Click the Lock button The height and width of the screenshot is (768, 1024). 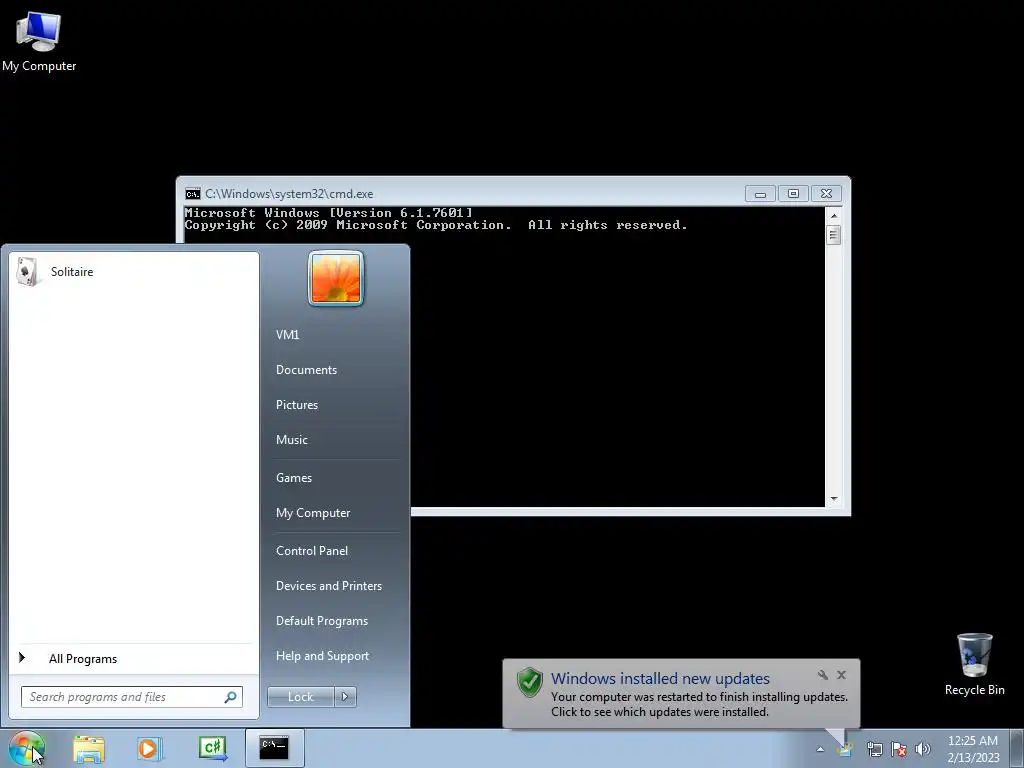coord(300,697)
